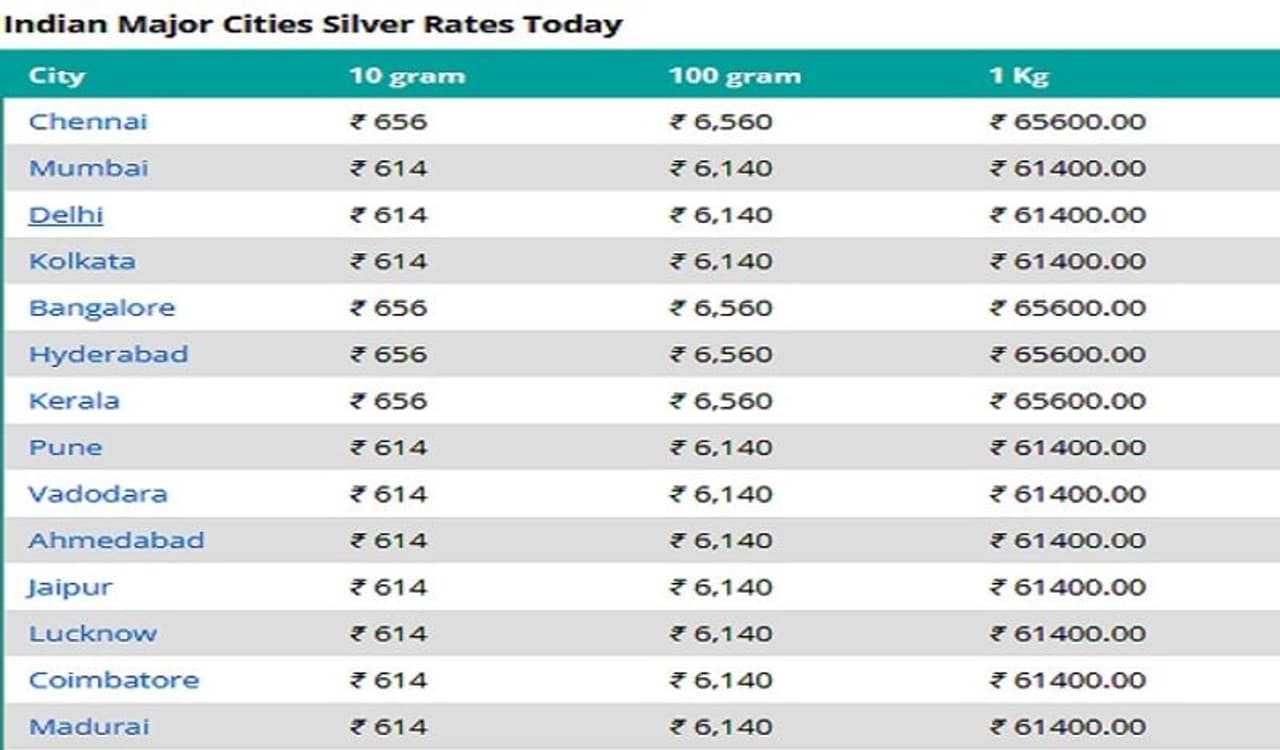Click the Ahmedabad city link

pos(116,540)
